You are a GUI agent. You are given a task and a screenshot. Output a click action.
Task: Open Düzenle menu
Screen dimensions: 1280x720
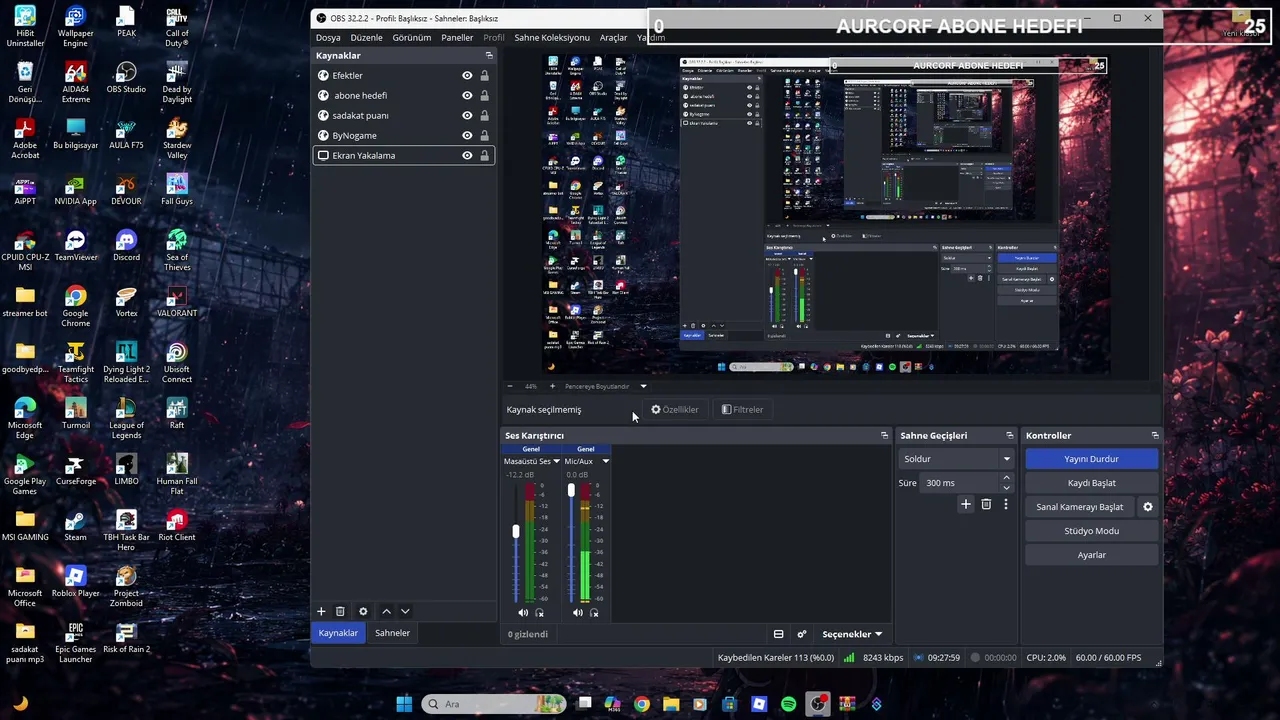tap(366, 37)
